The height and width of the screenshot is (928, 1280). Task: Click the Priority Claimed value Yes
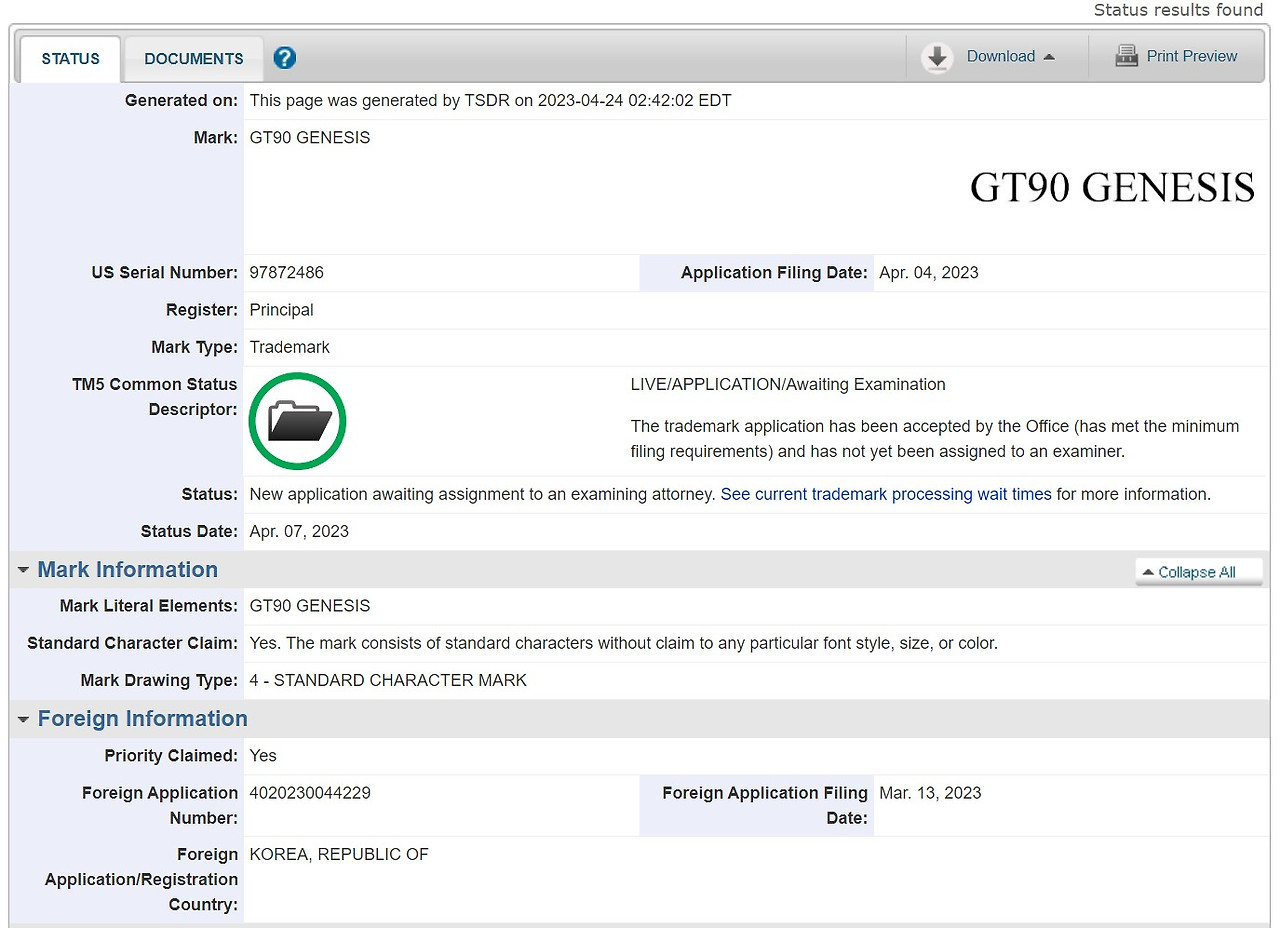coord(263,756)
